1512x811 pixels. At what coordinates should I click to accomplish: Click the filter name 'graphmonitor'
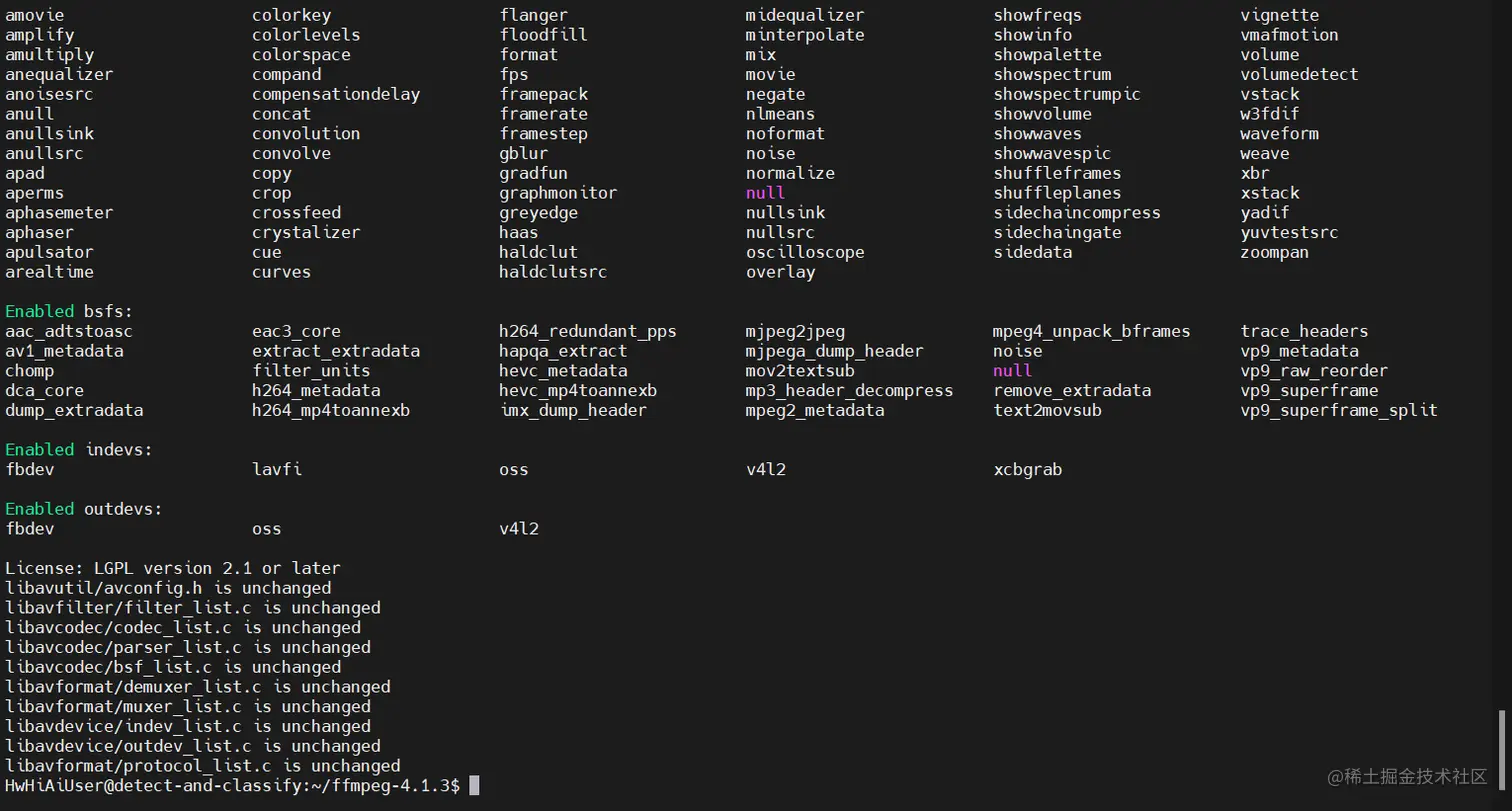558,193
